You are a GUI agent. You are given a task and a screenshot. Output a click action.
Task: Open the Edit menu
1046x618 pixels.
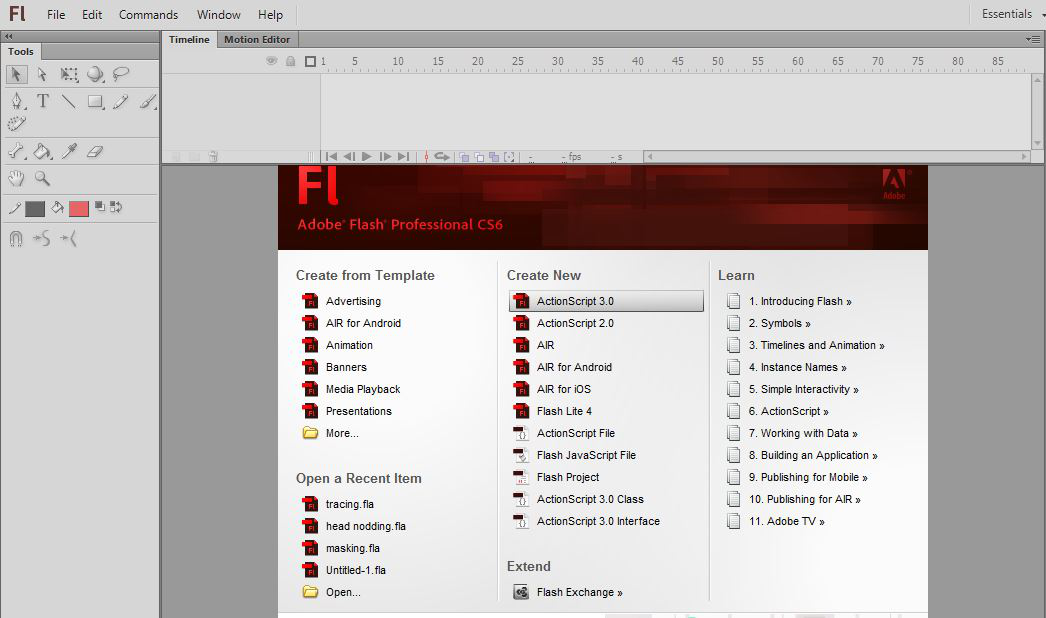[92, 15]
